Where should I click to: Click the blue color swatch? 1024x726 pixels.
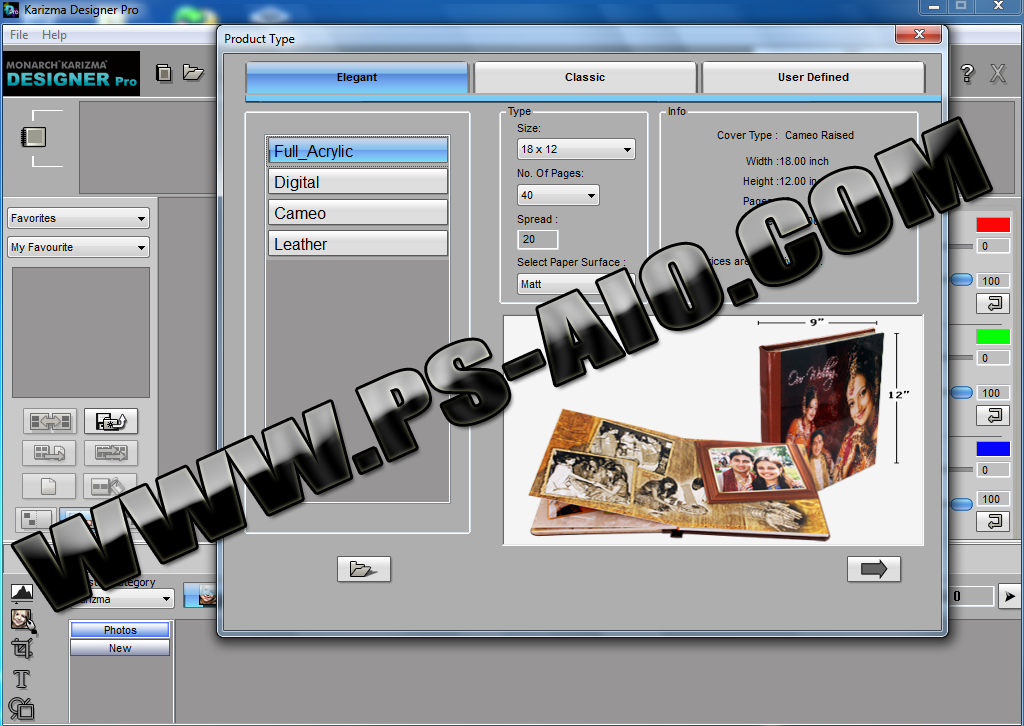(x=993, y=449)
